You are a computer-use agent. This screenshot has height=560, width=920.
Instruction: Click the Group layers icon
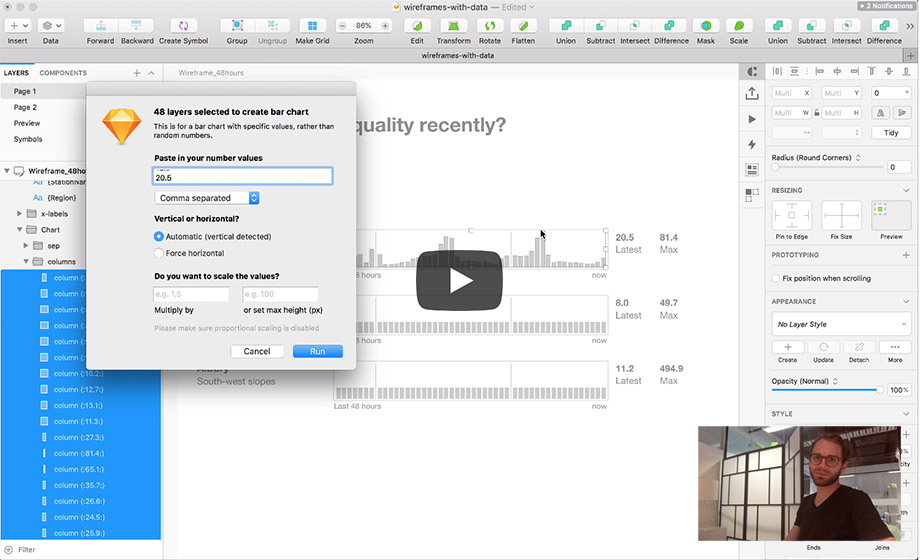(237, 25)
